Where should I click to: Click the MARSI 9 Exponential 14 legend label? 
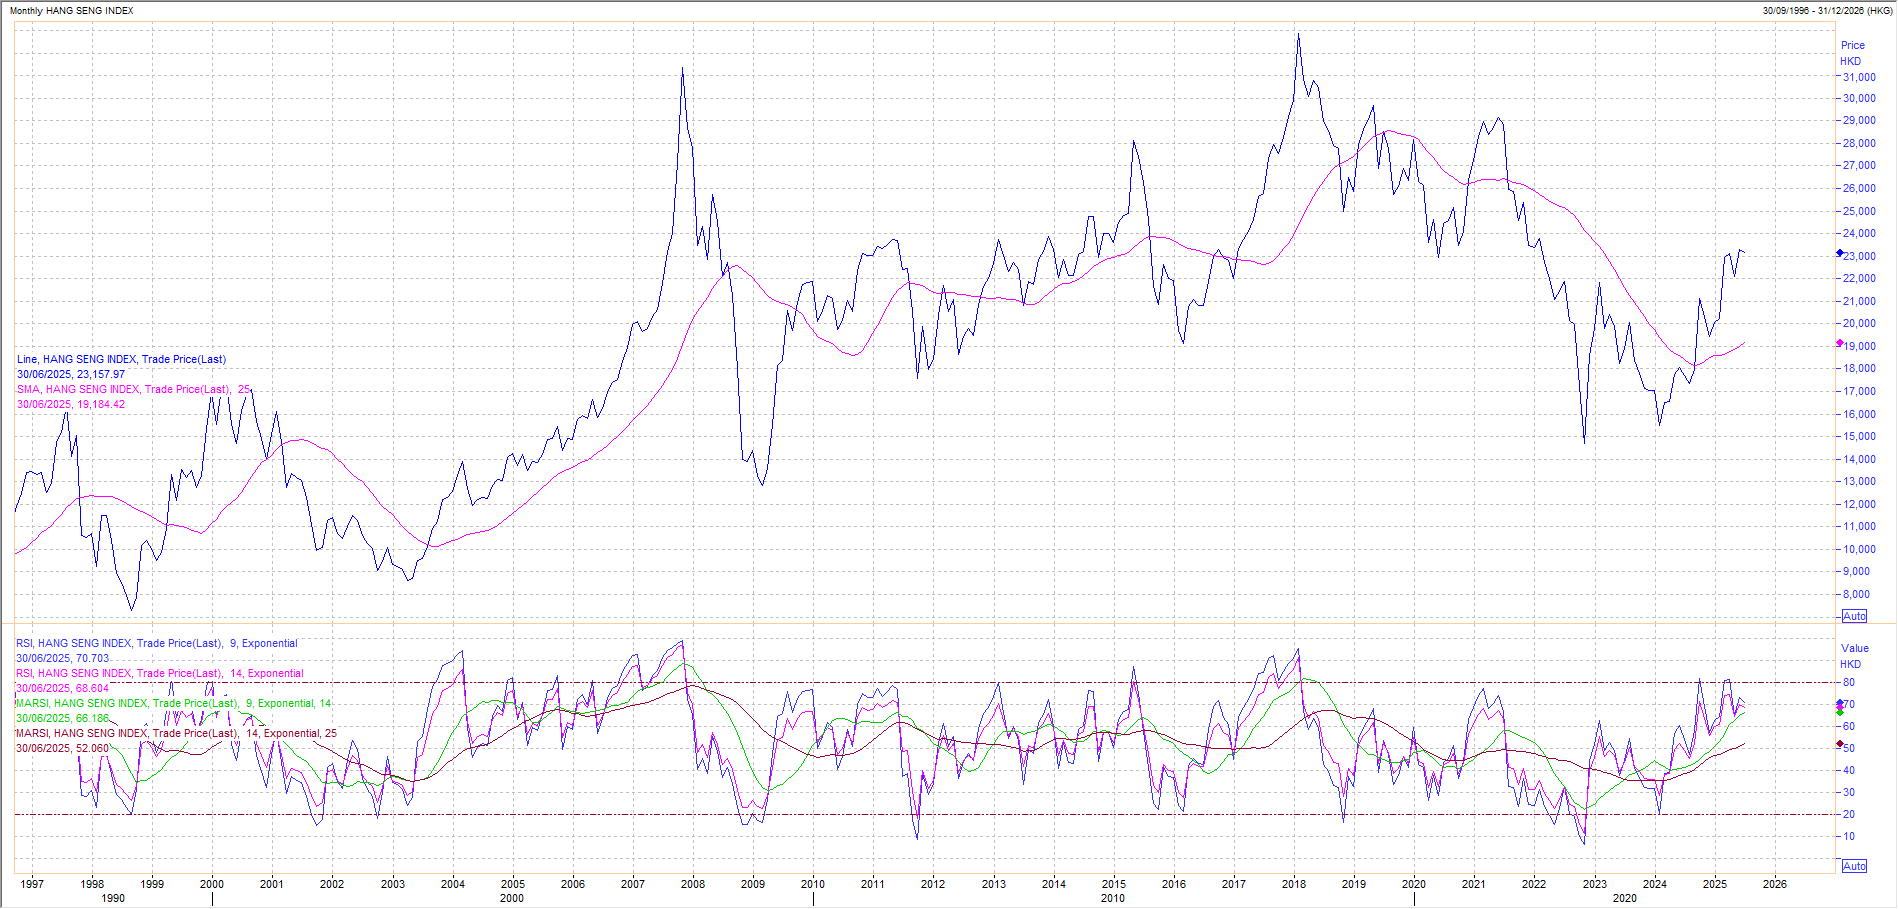pyautogui.click(x=174, y=703)
